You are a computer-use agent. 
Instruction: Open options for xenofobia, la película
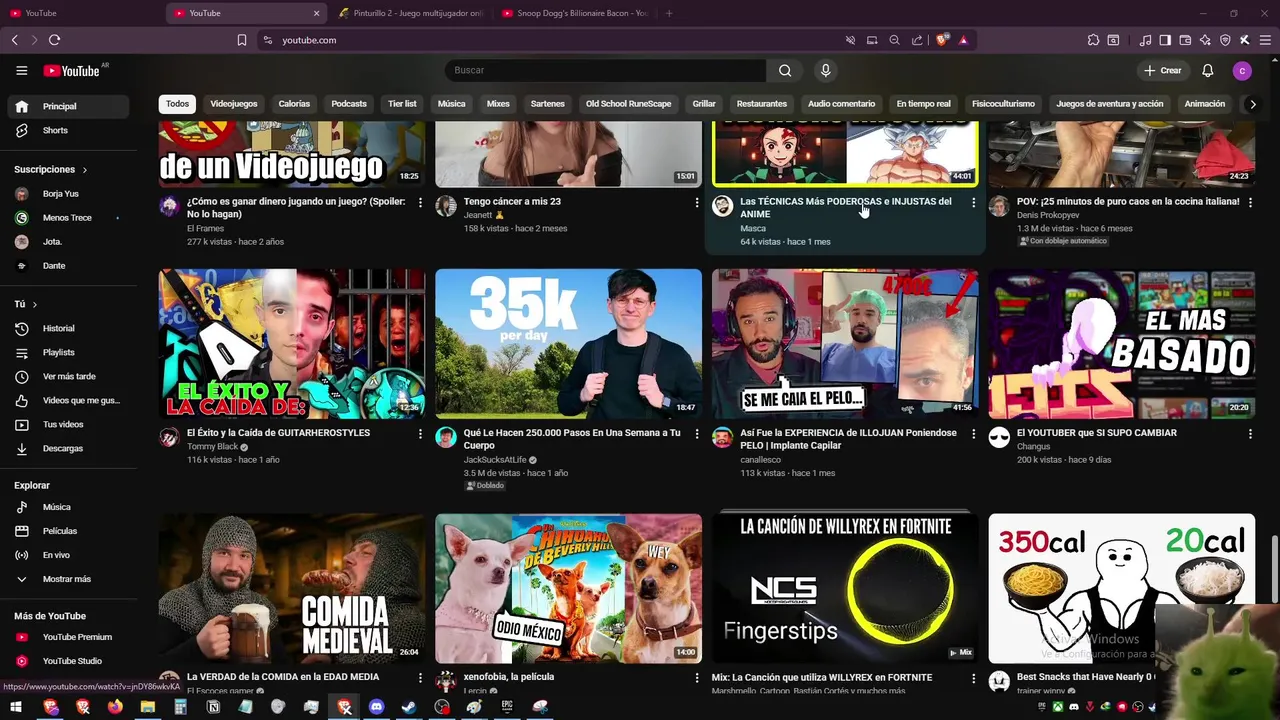[697, 678]
